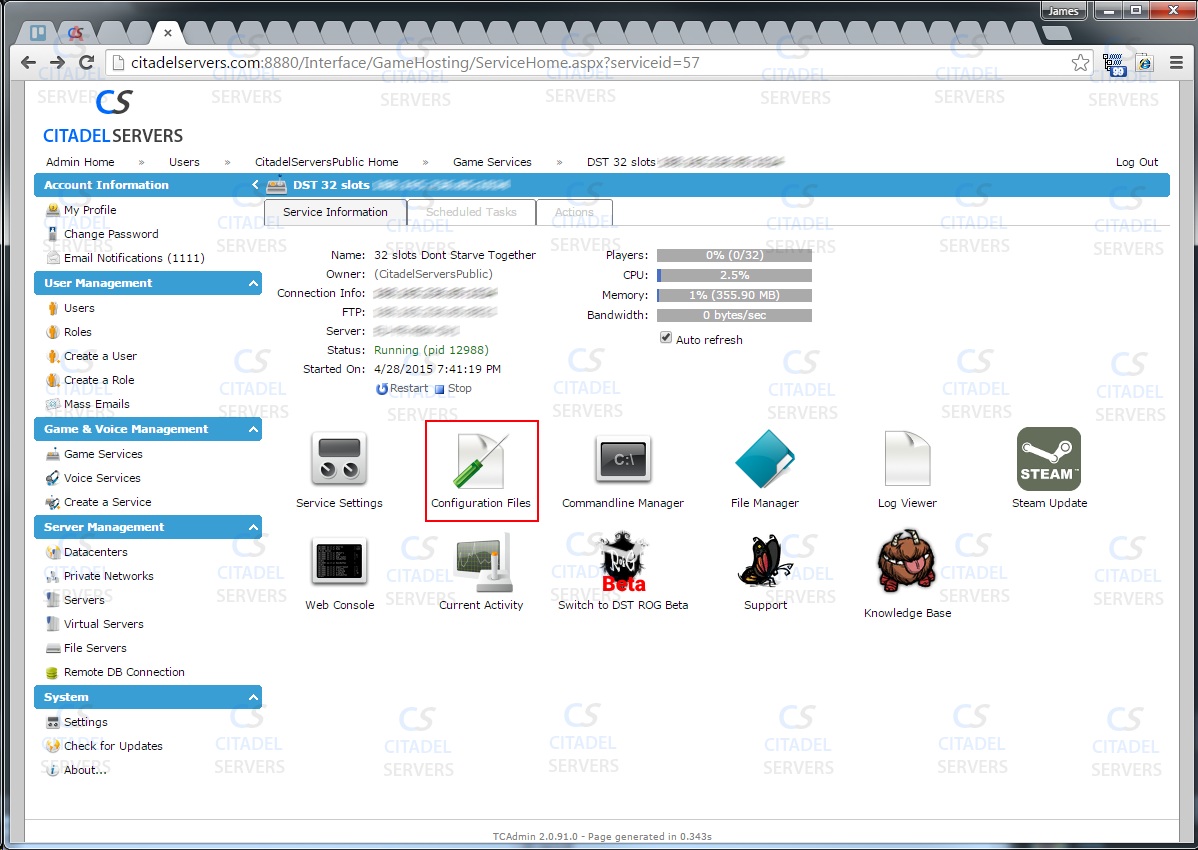Click the browser address bar
Screen dimensions: 1198x850
(x=590, y=62)
